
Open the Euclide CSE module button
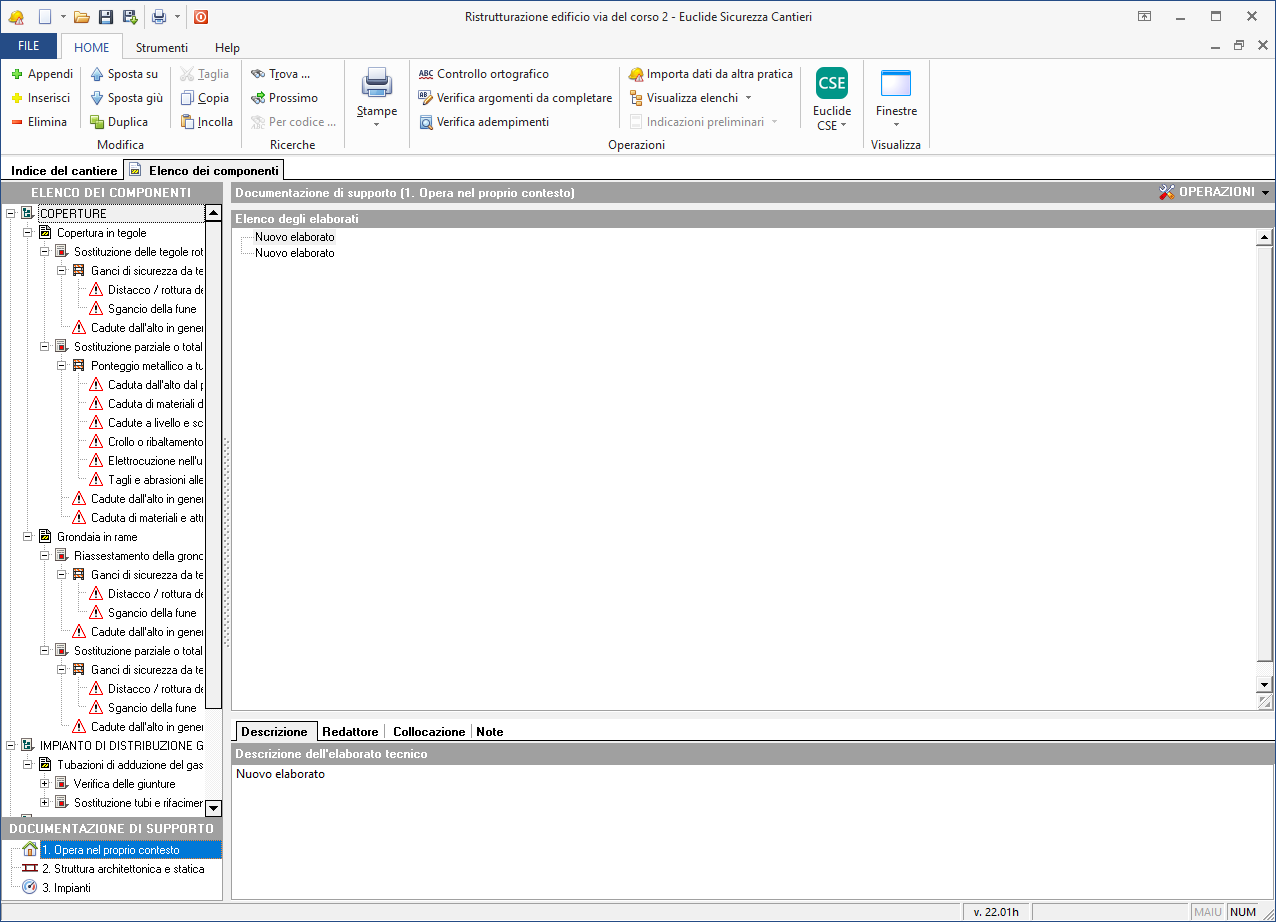point(831,84)
